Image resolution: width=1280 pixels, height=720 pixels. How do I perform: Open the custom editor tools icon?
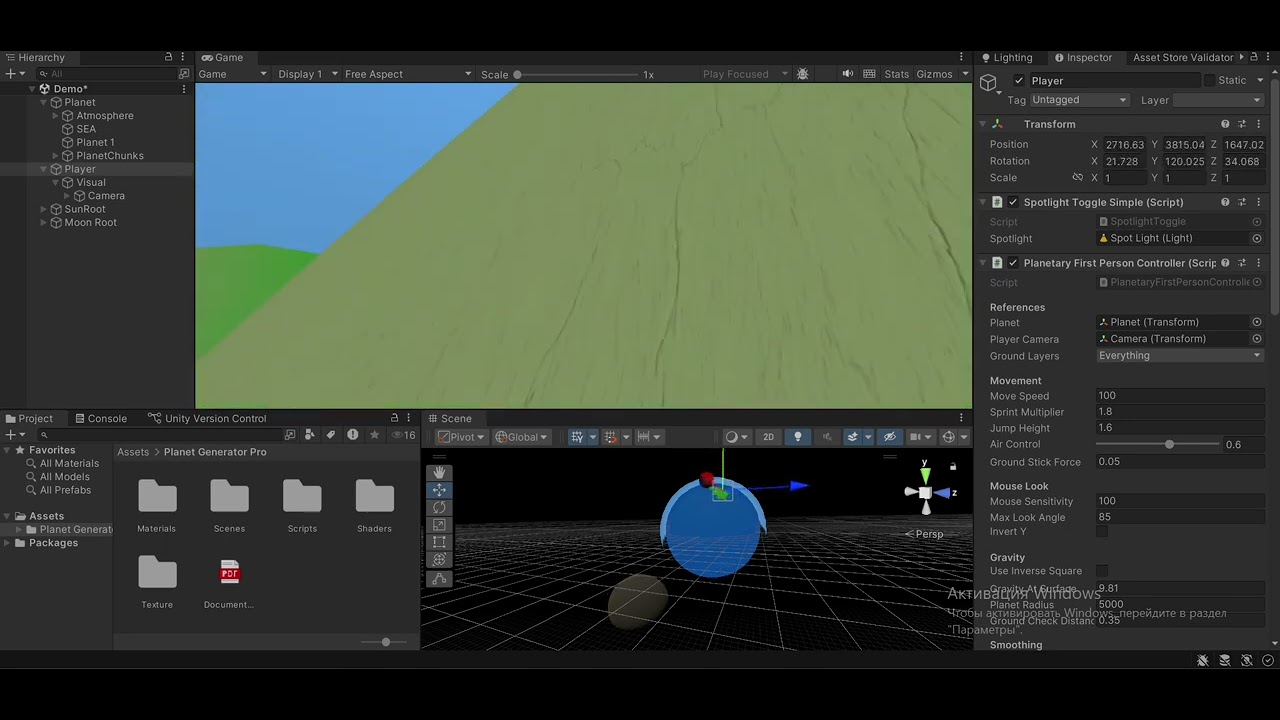[x=439, y=579]
